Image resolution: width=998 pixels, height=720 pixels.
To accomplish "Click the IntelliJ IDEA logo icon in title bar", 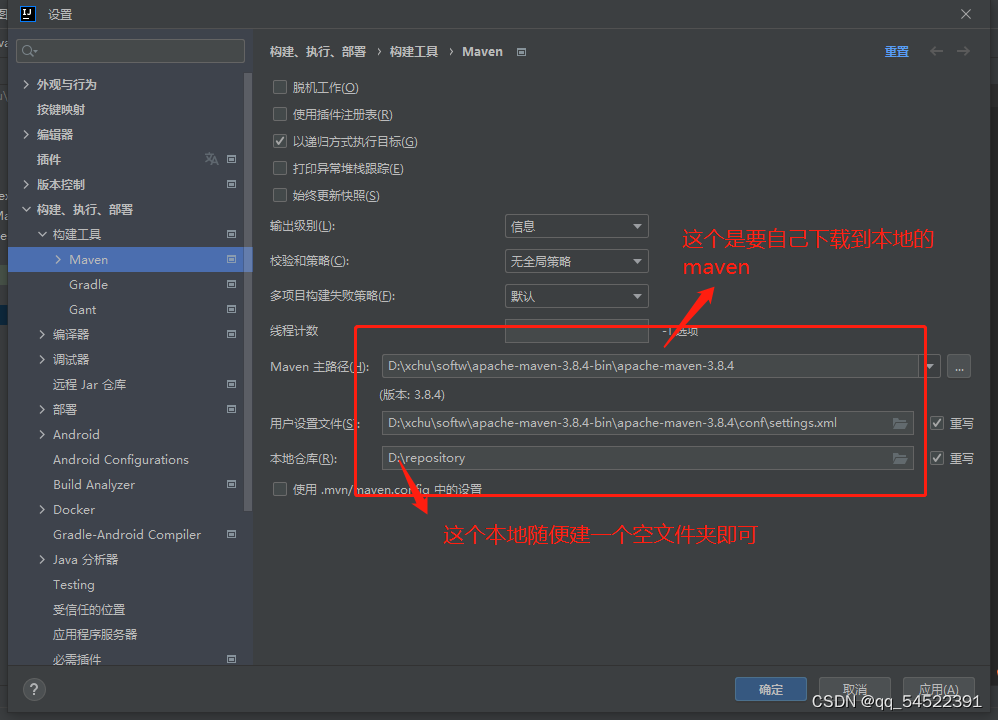I will point(27,13).
